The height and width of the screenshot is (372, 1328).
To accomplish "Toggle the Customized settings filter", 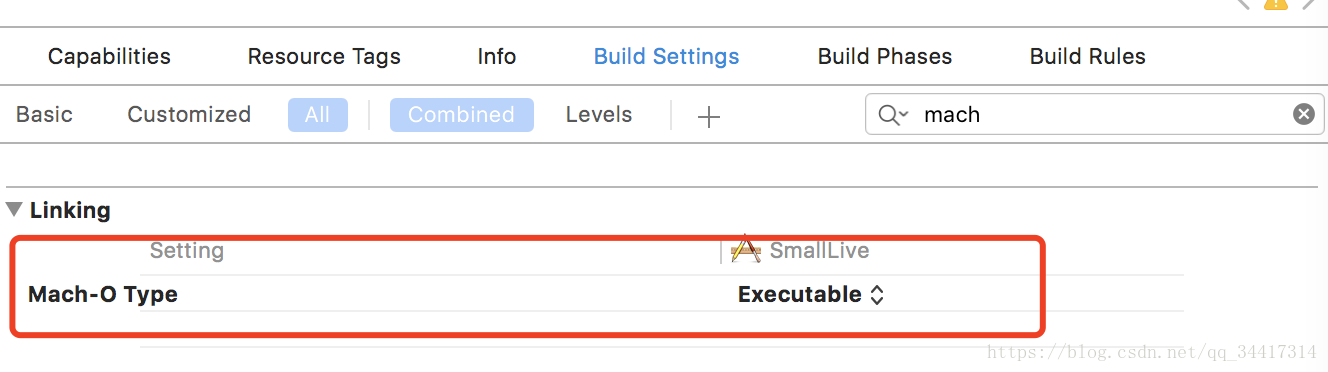I will [189, 114].
